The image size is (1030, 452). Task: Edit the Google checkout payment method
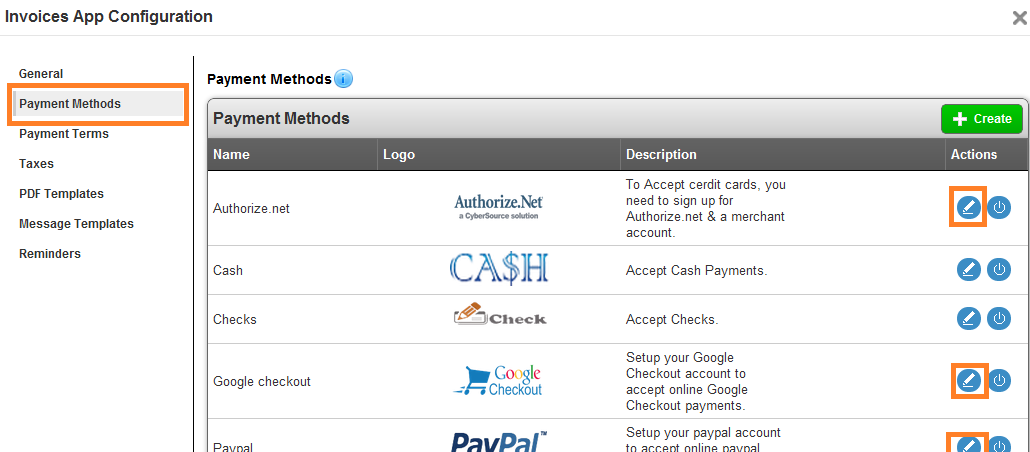[x=968, y=380]
